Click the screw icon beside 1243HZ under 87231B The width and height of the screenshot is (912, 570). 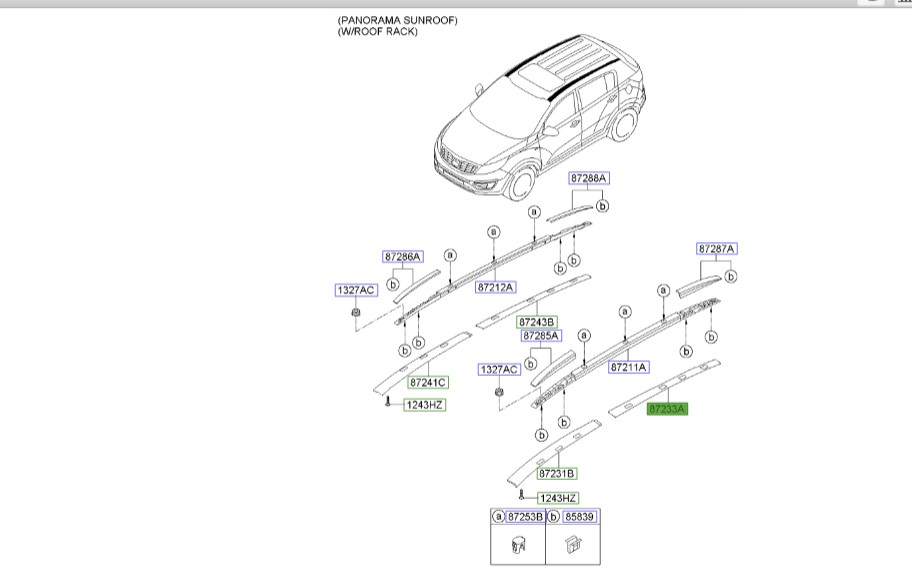click(x=521, y=497)
